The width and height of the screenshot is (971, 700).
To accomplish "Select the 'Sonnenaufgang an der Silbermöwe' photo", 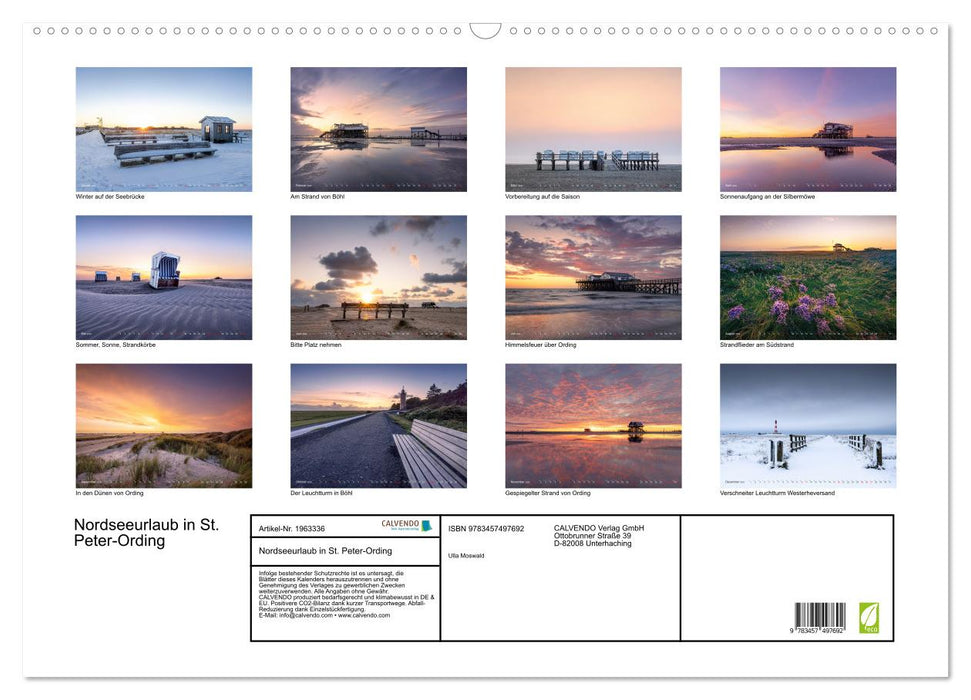I will pyautogui.click(x=808, y=129).
